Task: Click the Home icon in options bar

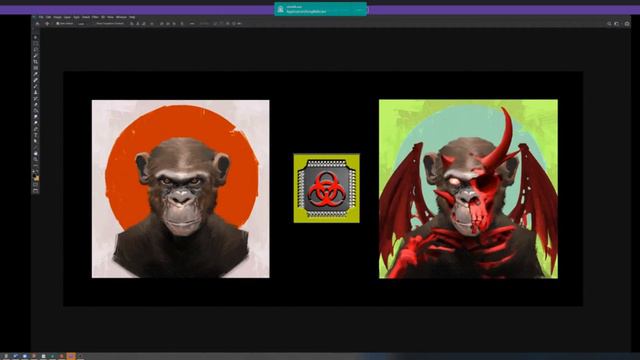Action: pos(38,24)
